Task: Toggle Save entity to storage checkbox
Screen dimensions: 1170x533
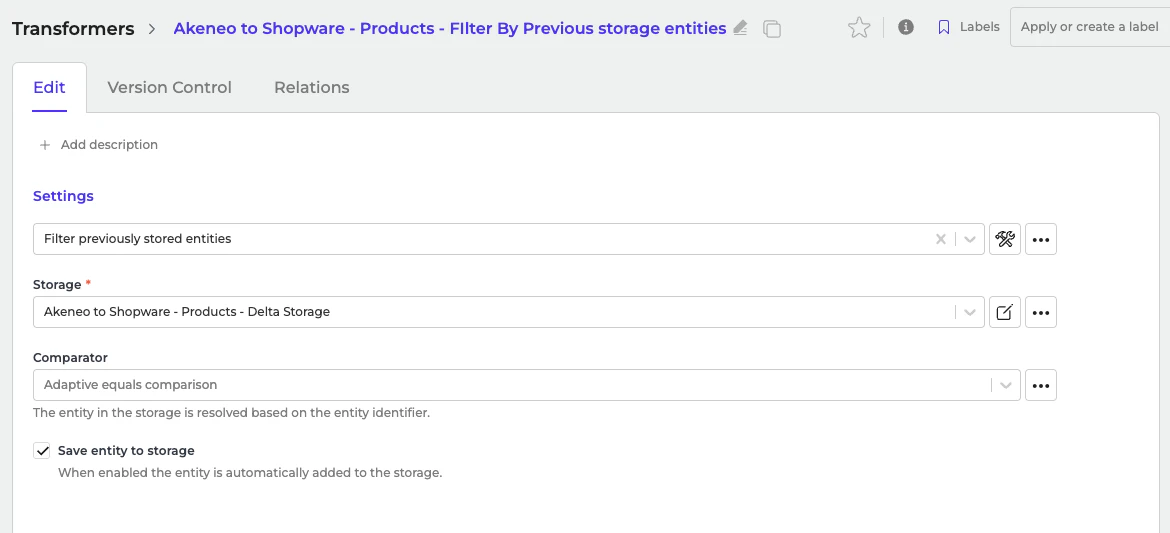Action: tap(42, 451)
